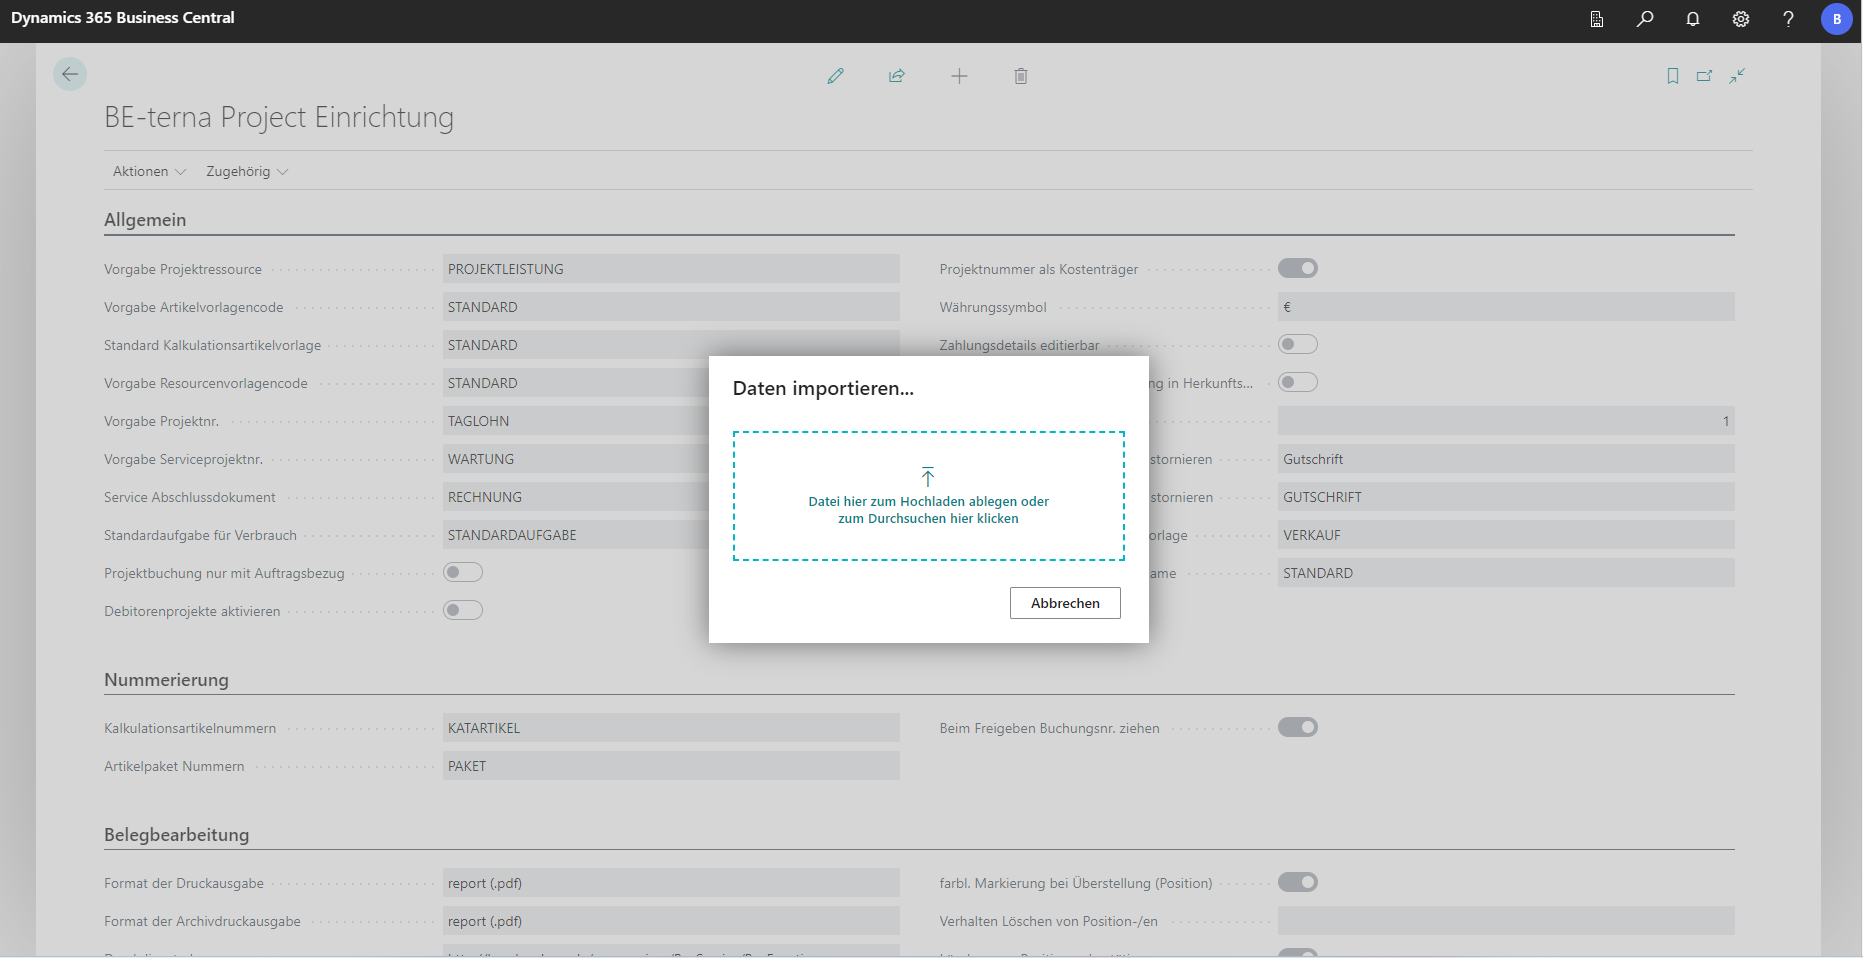Expand the Aktionen menu
The width and height of the screenshot is (1863, 958).
149,171
